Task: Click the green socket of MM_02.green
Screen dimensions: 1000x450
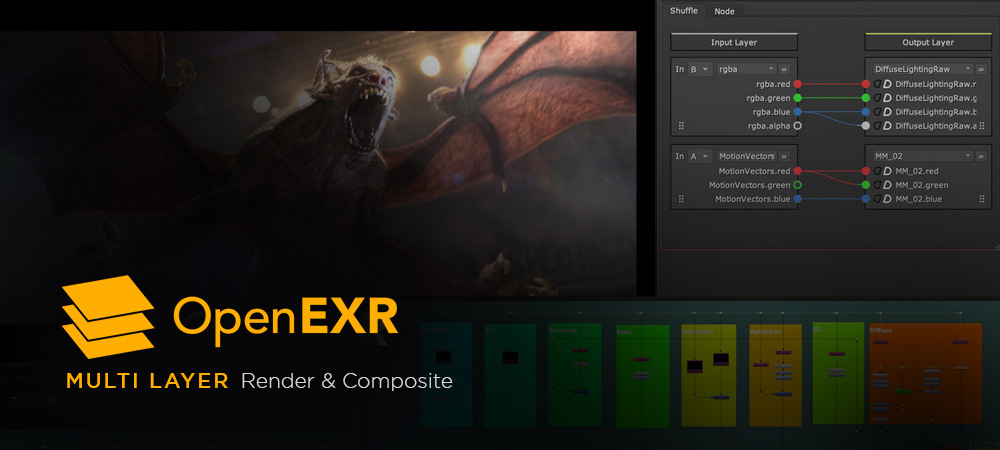Action: click(865, 185)
